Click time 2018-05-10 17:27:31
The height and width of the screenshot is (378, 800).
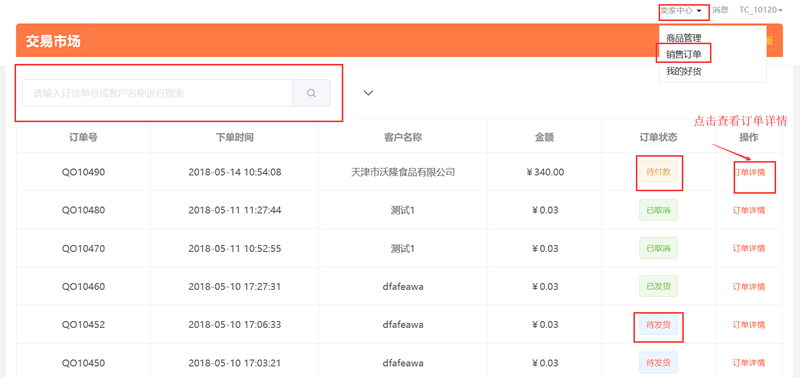[235, 287]
